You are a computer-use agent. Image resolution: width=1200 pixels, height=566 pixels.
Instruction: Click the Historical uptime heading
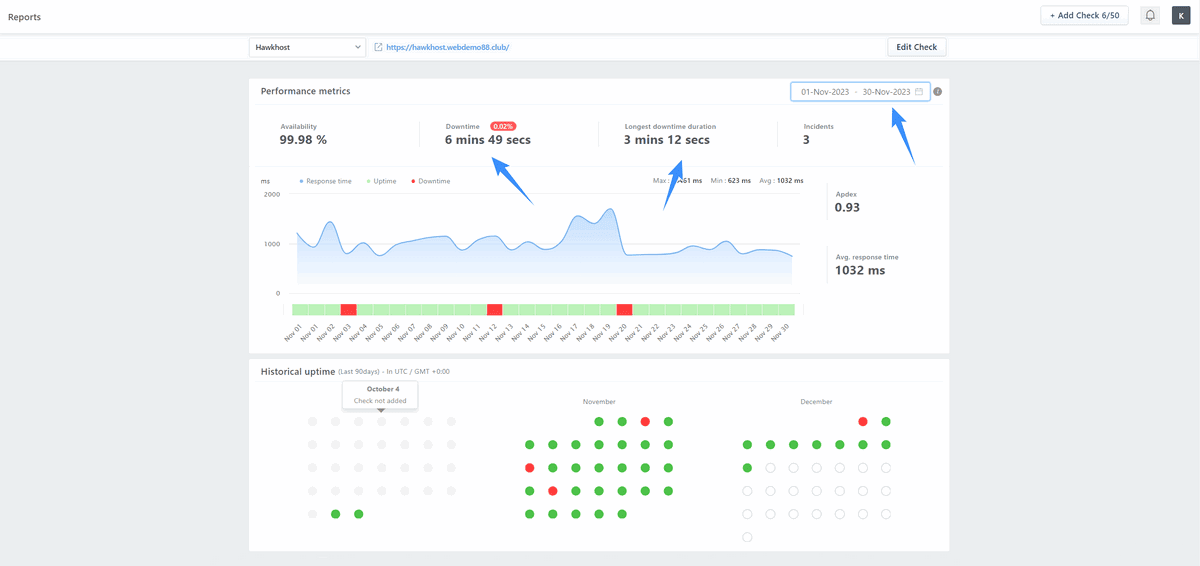coord(297,371)
